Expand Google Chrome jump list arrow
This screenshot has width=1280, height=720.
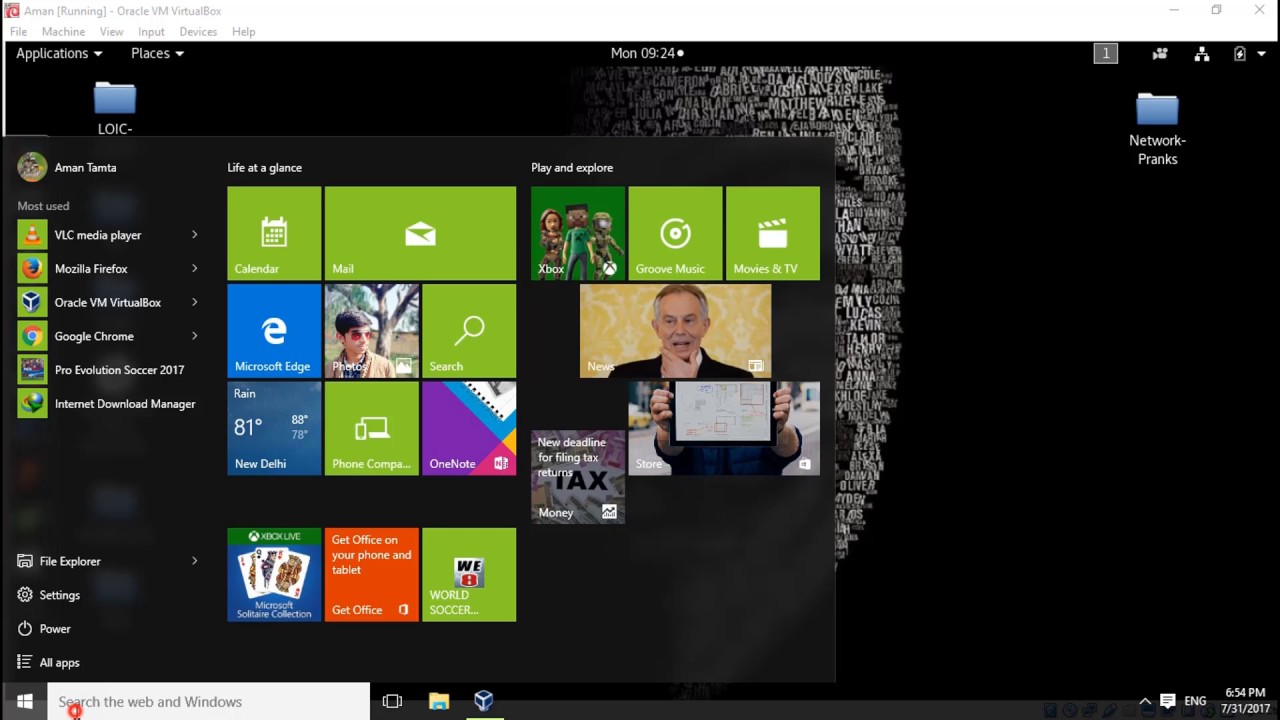pyautogui.click(x=194, y=336)
